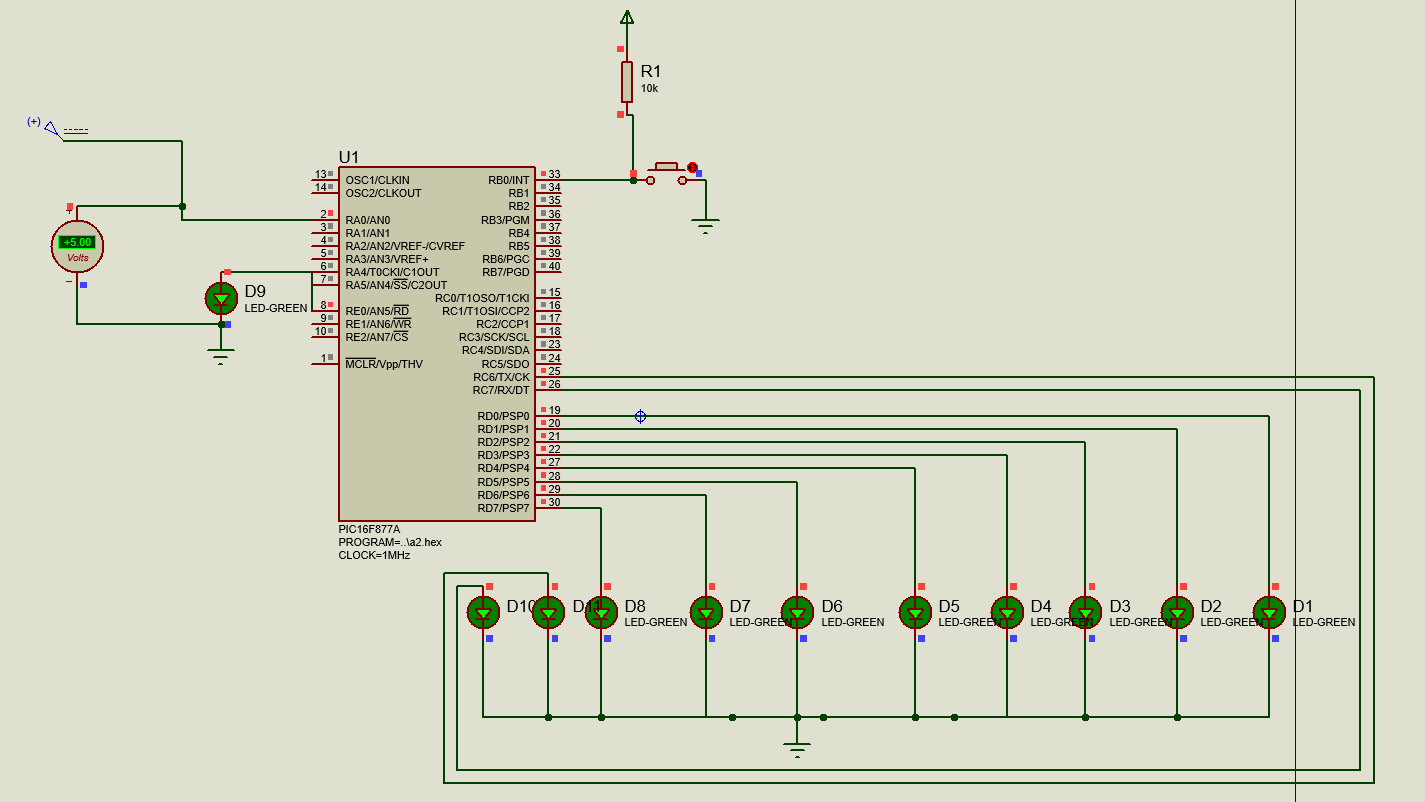Click the RC3/SCK/SCL pin label

coord(494,337)
